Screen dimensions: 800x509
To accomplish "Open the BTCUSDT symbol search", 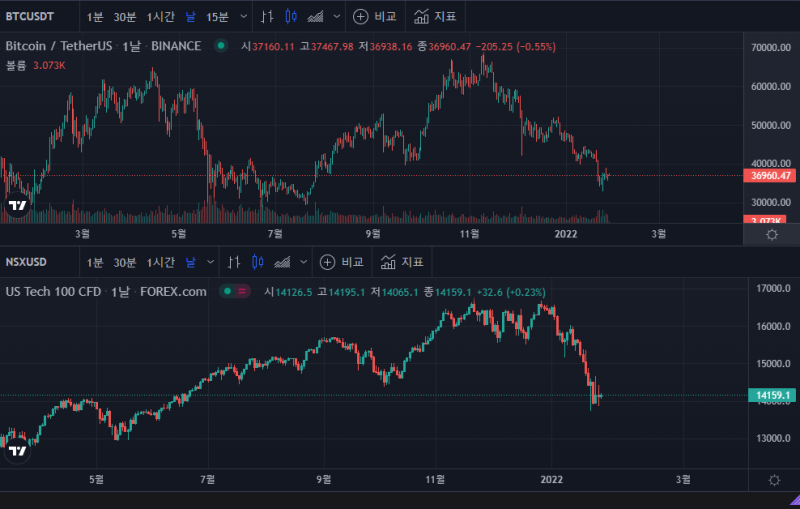I will coord(30,16).
